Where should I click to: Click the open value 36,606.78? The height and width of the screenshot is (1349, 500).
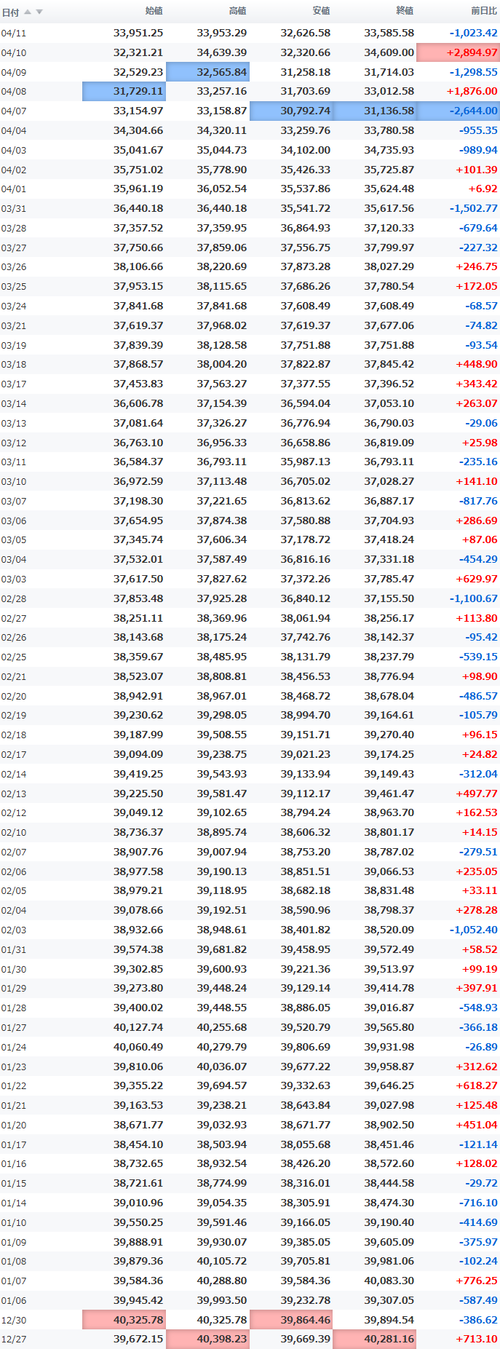pyautogui.click(x=138, y=401)
